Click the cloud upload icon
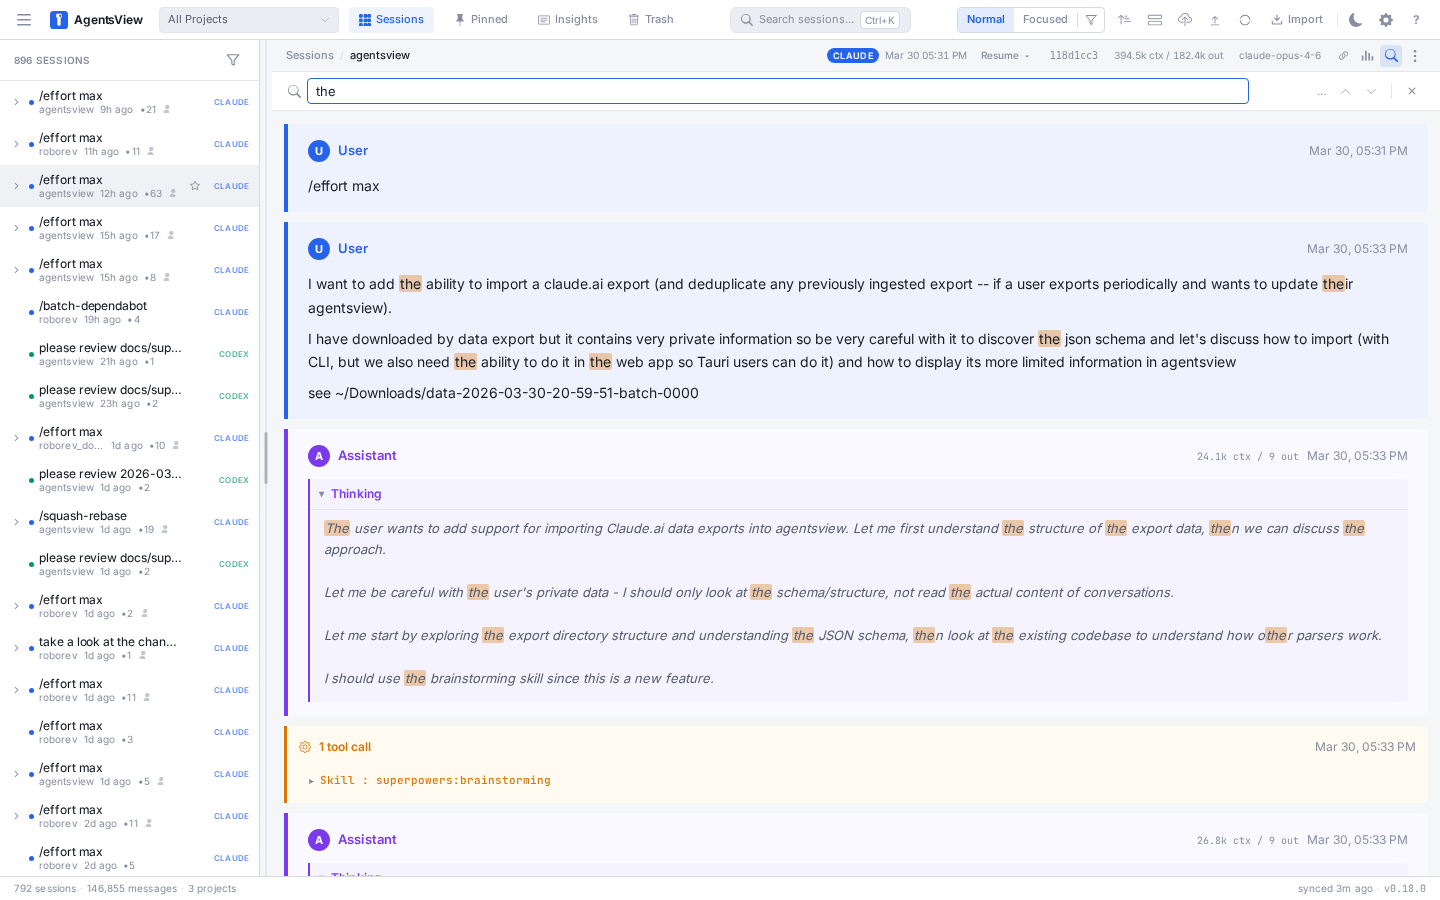1440x900 pixels. [1185, 20]
